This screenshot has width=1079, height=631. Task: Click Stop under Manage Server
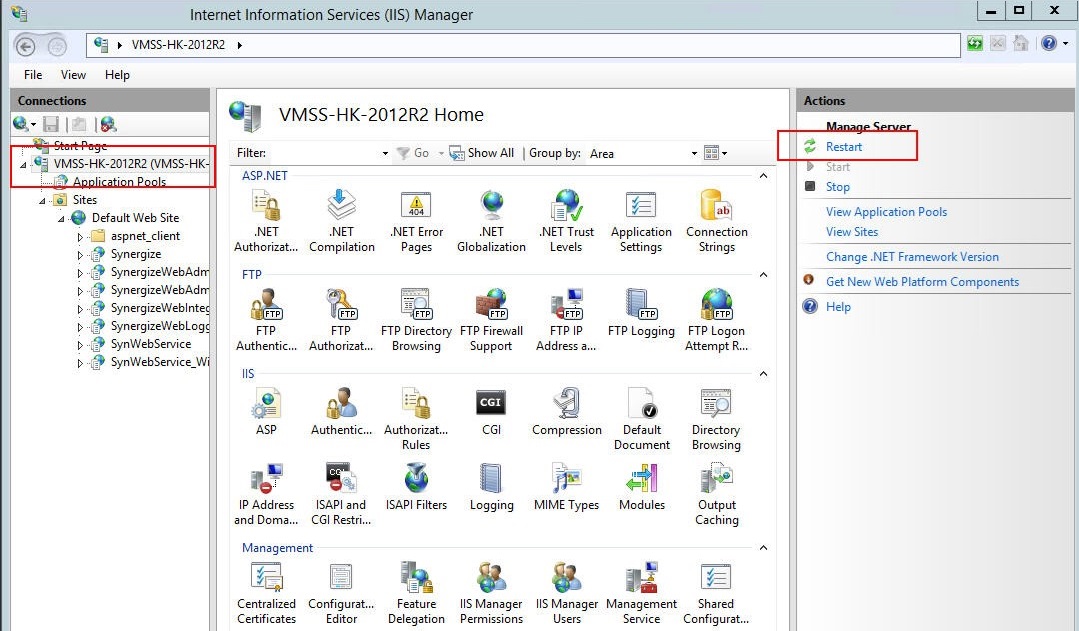[x=837, y=186]
